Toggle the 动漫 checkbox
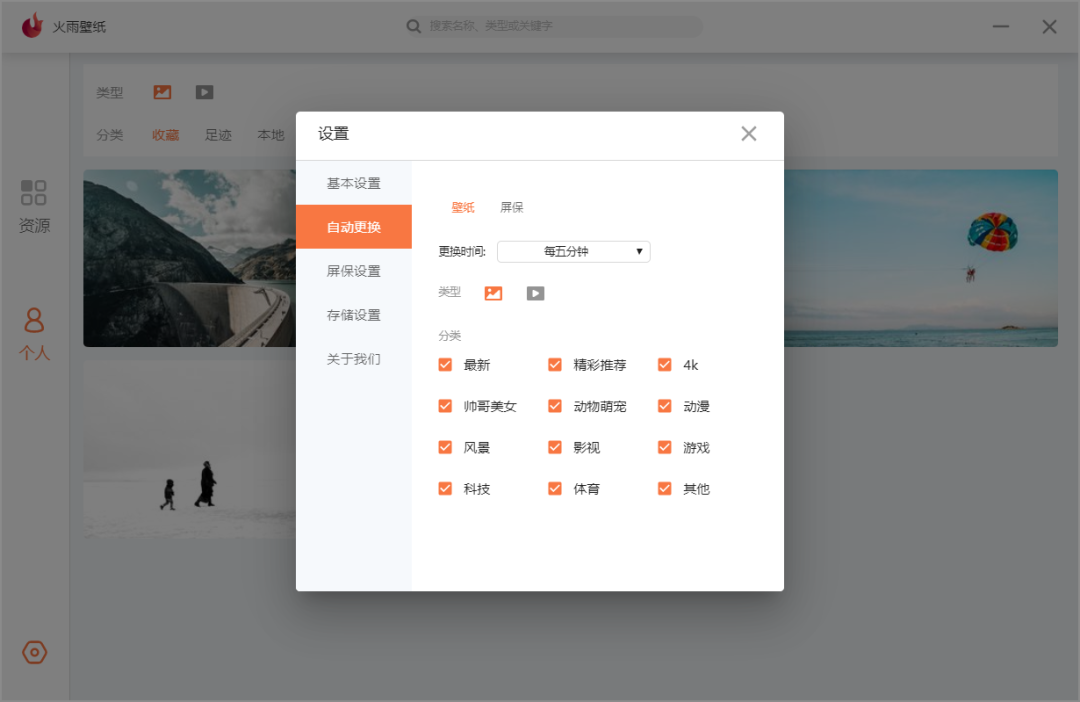Screen dimensions: 1080x702 (665, 406)
